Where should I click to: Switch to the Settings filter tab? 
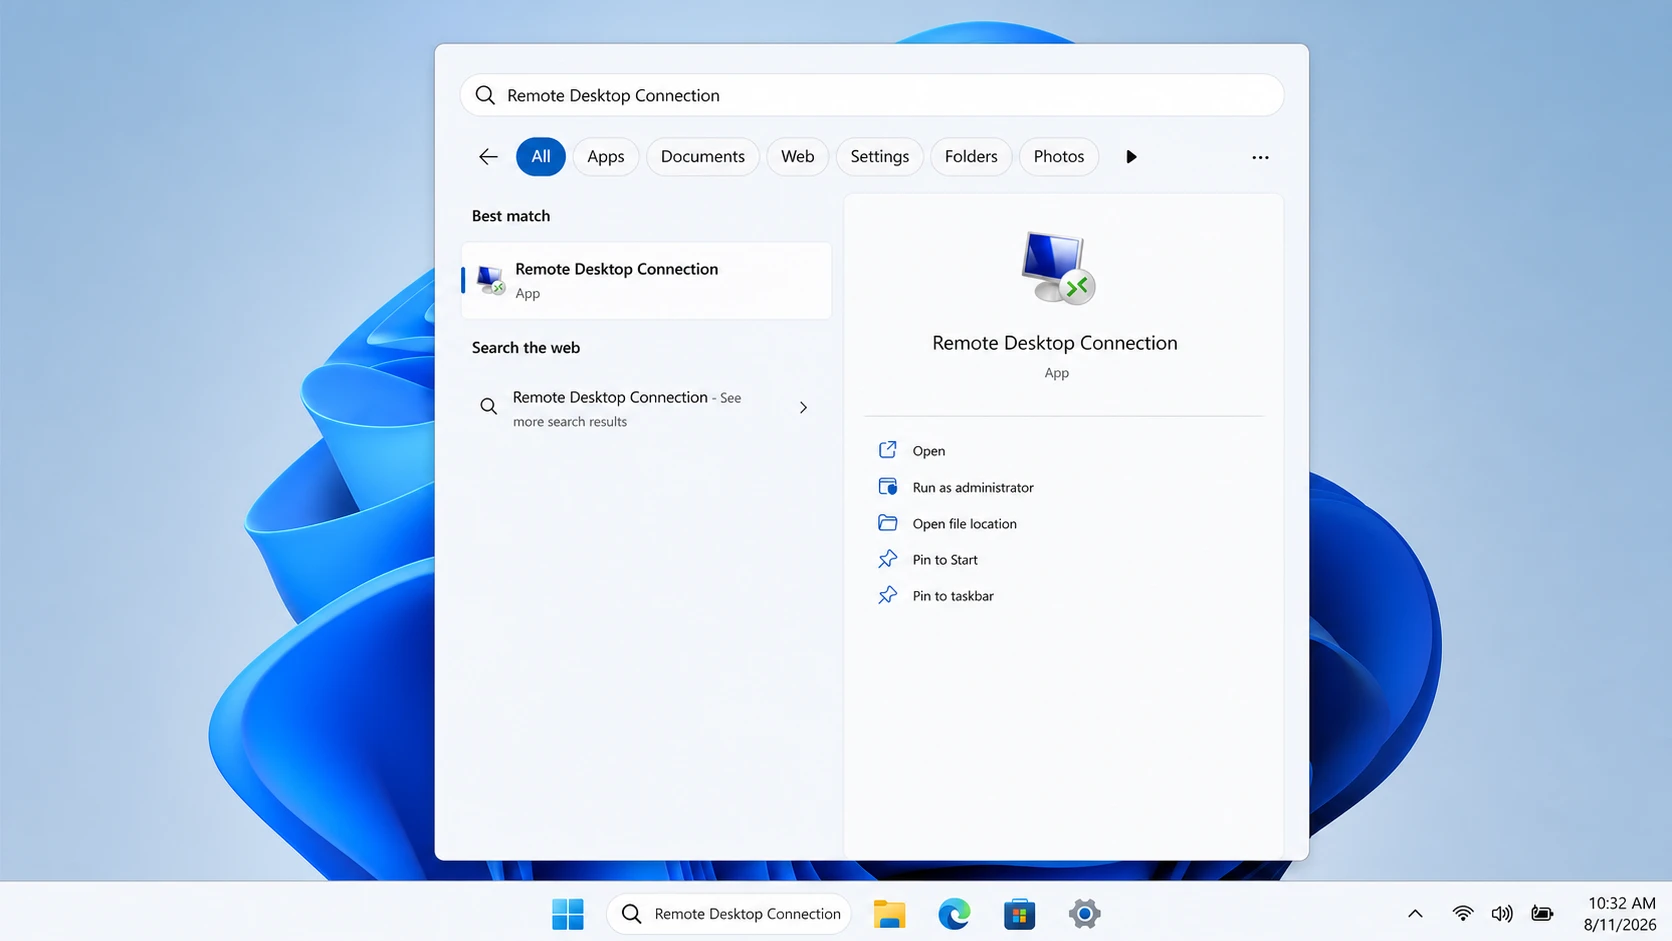[x=880, y=157]
